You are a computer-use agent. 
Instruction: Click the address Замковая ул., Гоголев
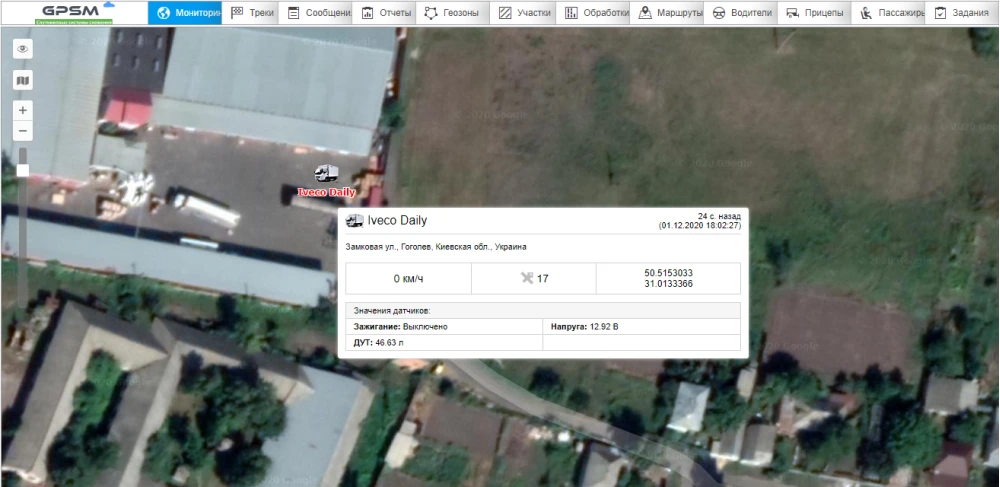point(436,247)
